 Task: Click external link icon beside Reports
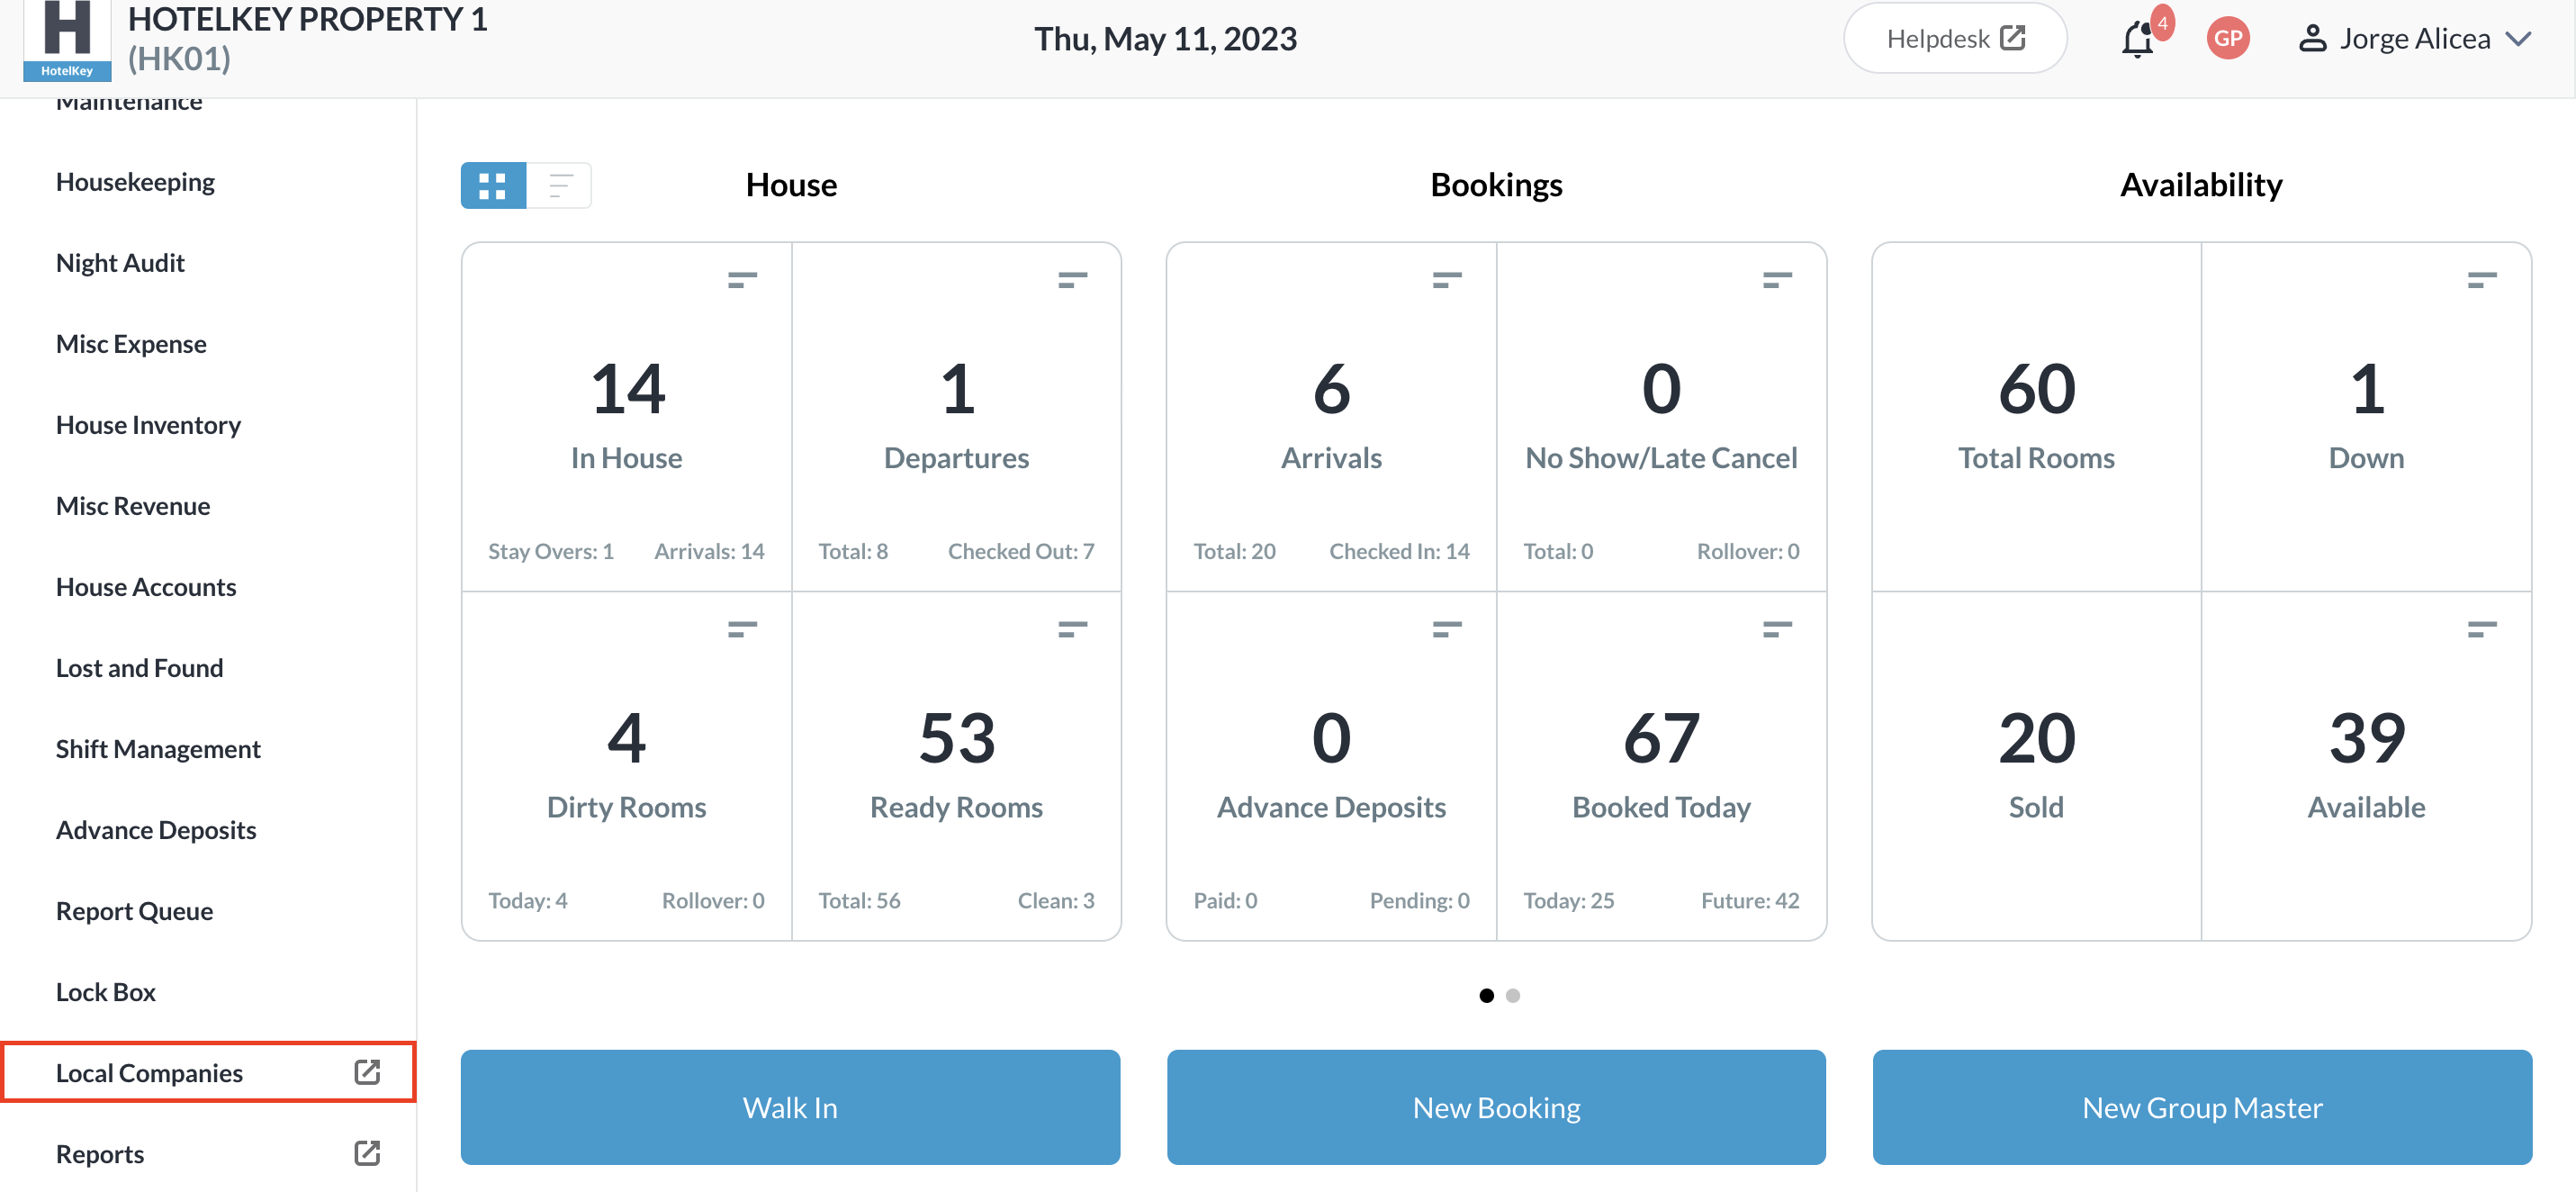(x=366, y=1153)
